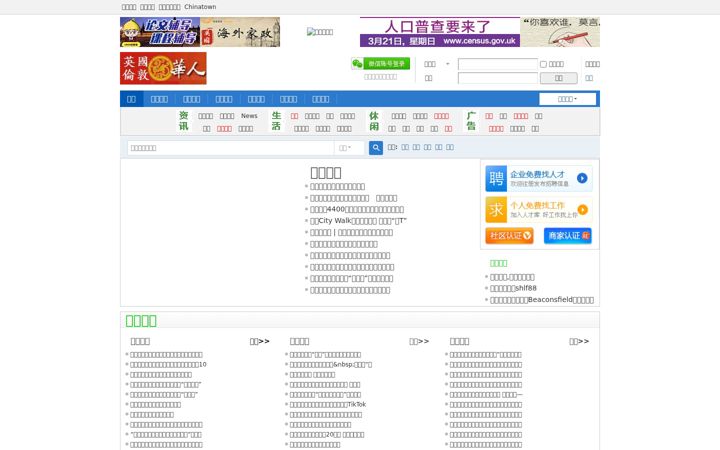Click the blue 聘 recruitment icon
The image size is (720, 450).
[x=496, y=179]
